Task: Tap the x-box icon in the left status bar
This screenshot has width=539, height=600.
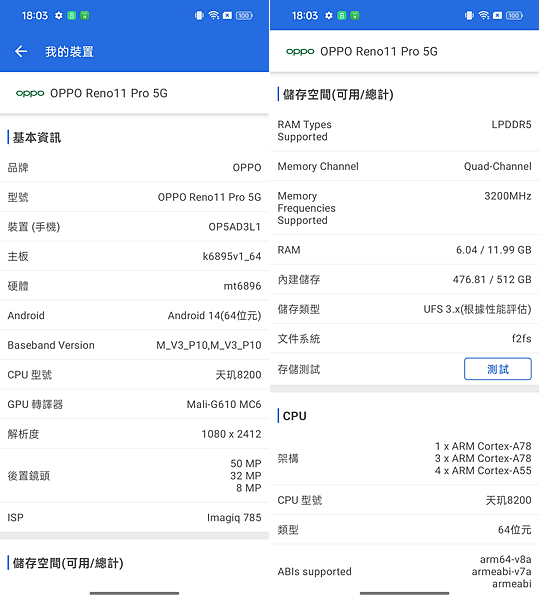Action: (x=227, y=16)
